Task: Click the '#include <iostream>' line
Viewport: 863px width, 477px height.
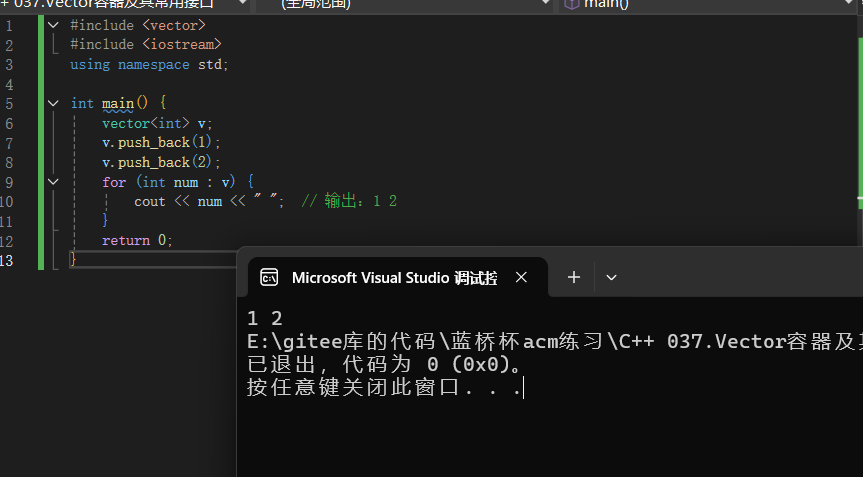Action: (x=146, y=45)
